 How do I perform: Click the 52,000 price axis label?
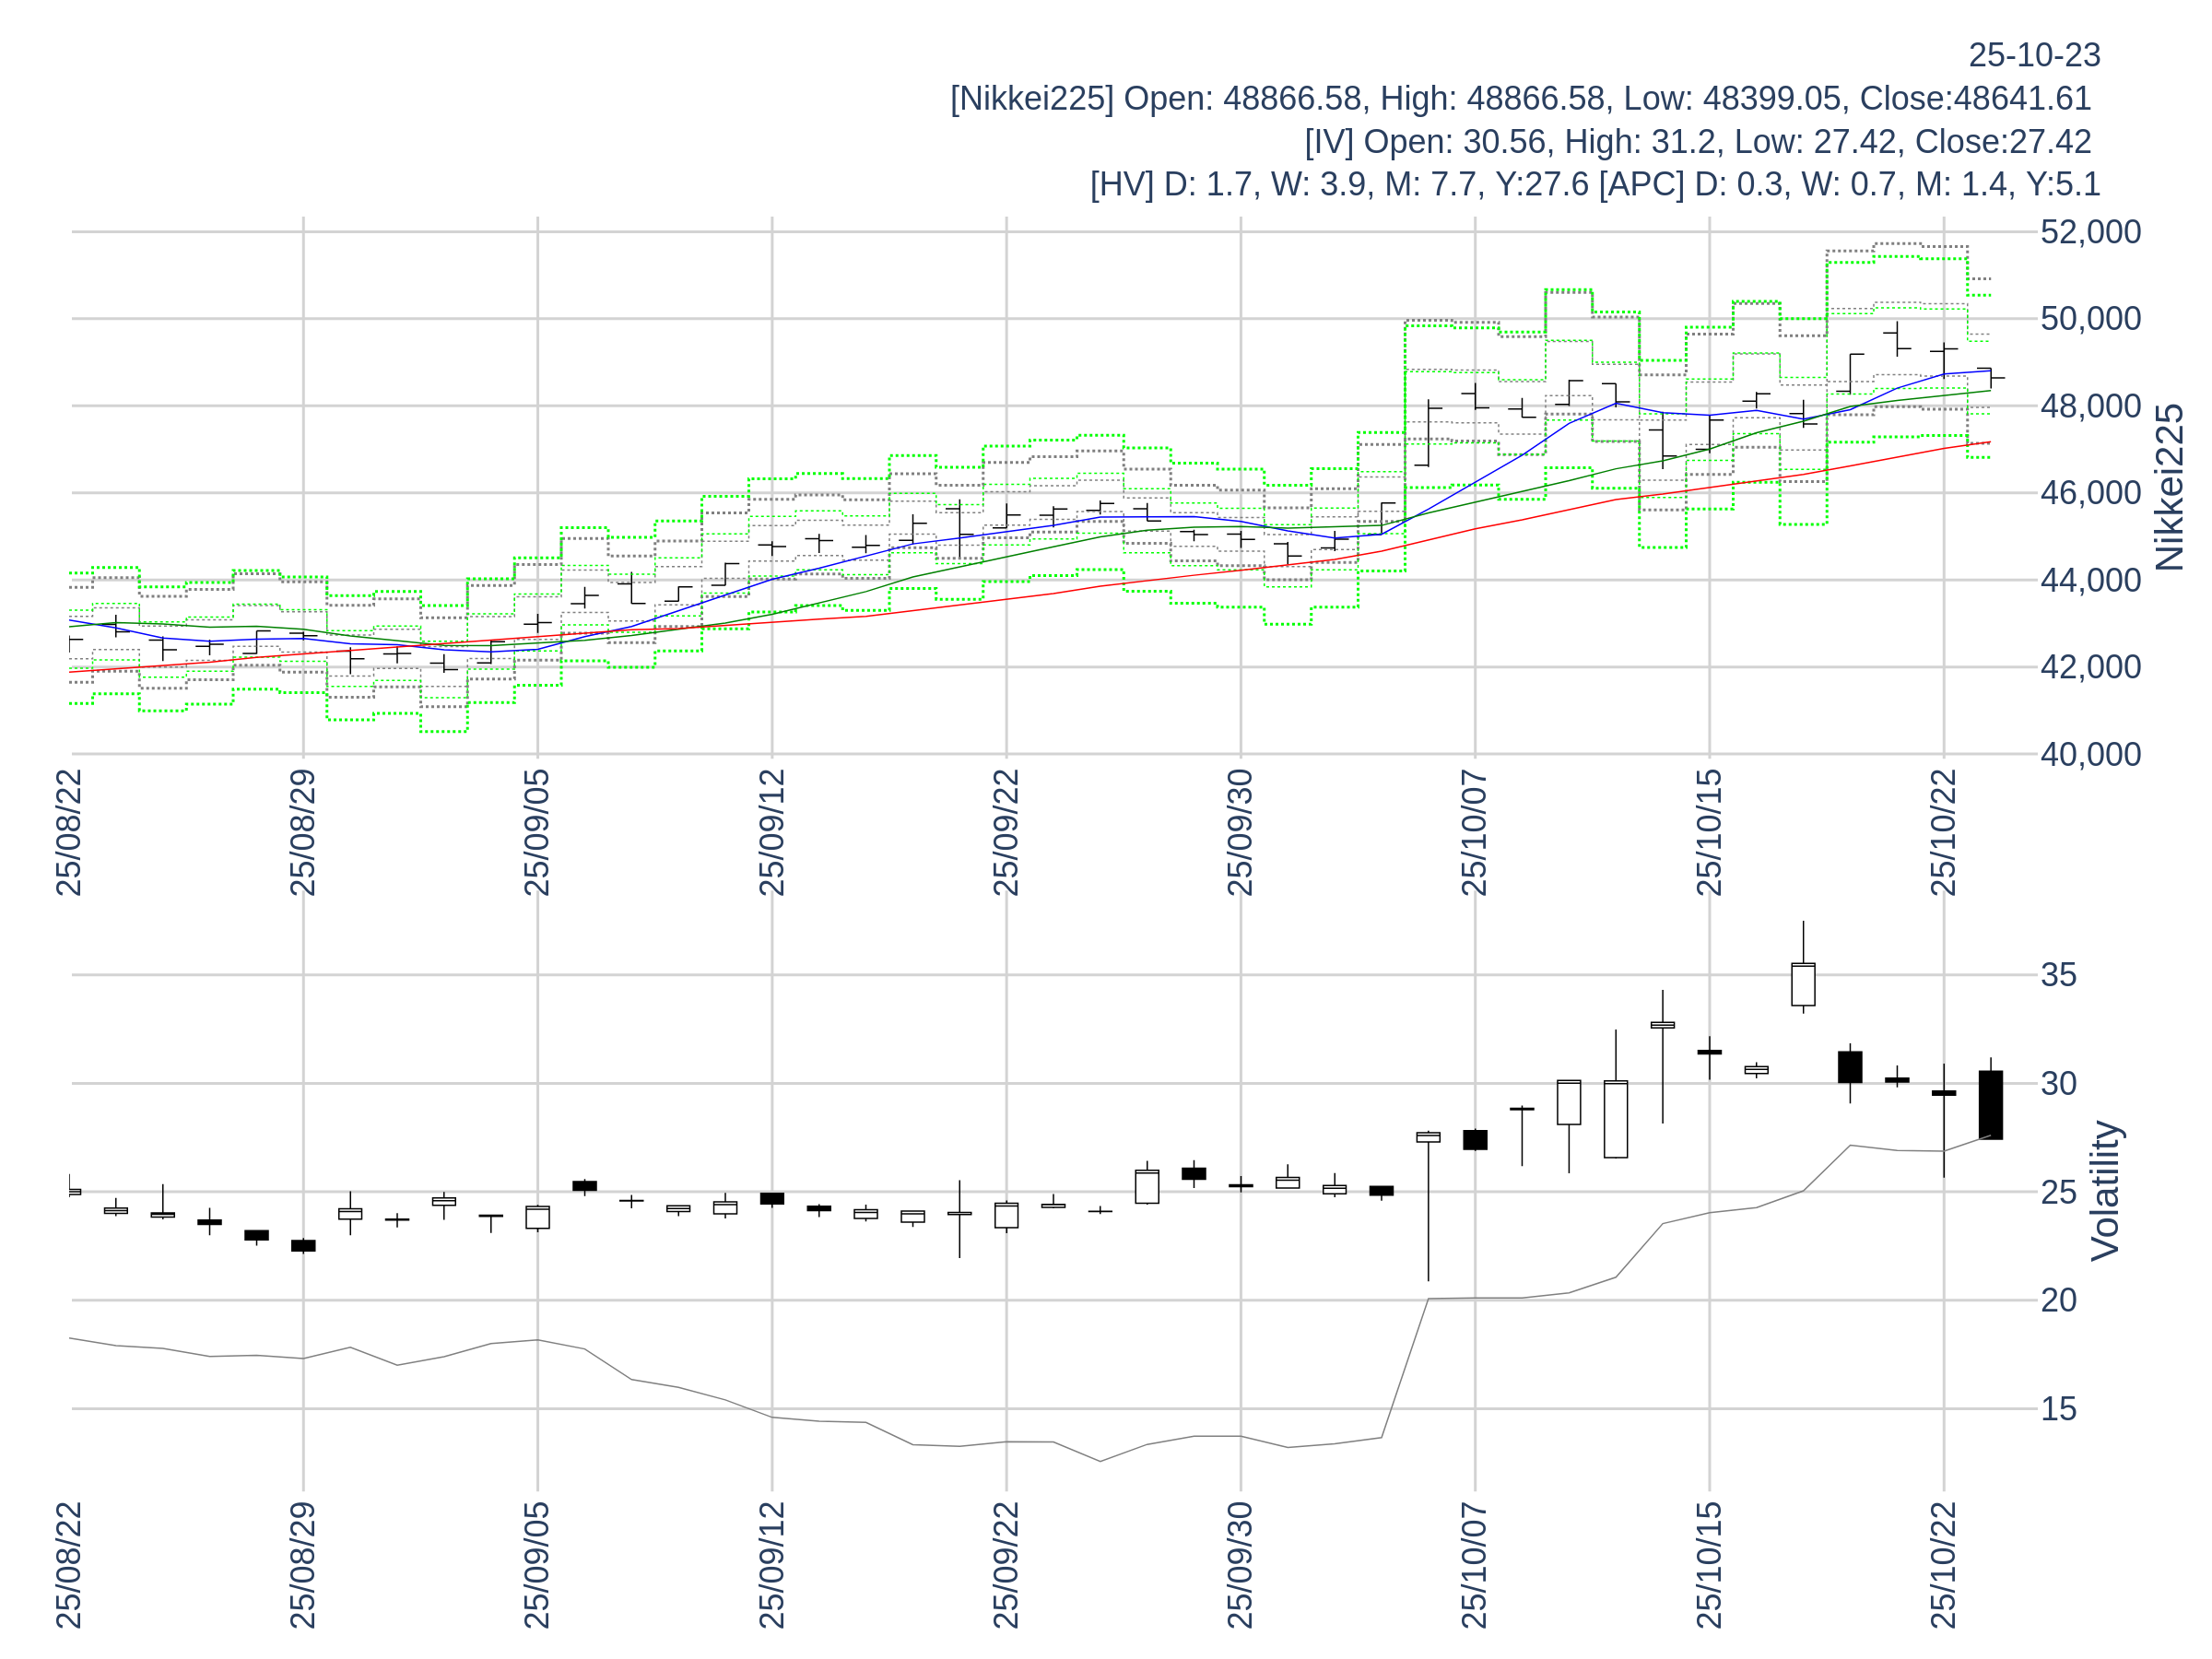pyautogui.click(x=2090, y=232)
